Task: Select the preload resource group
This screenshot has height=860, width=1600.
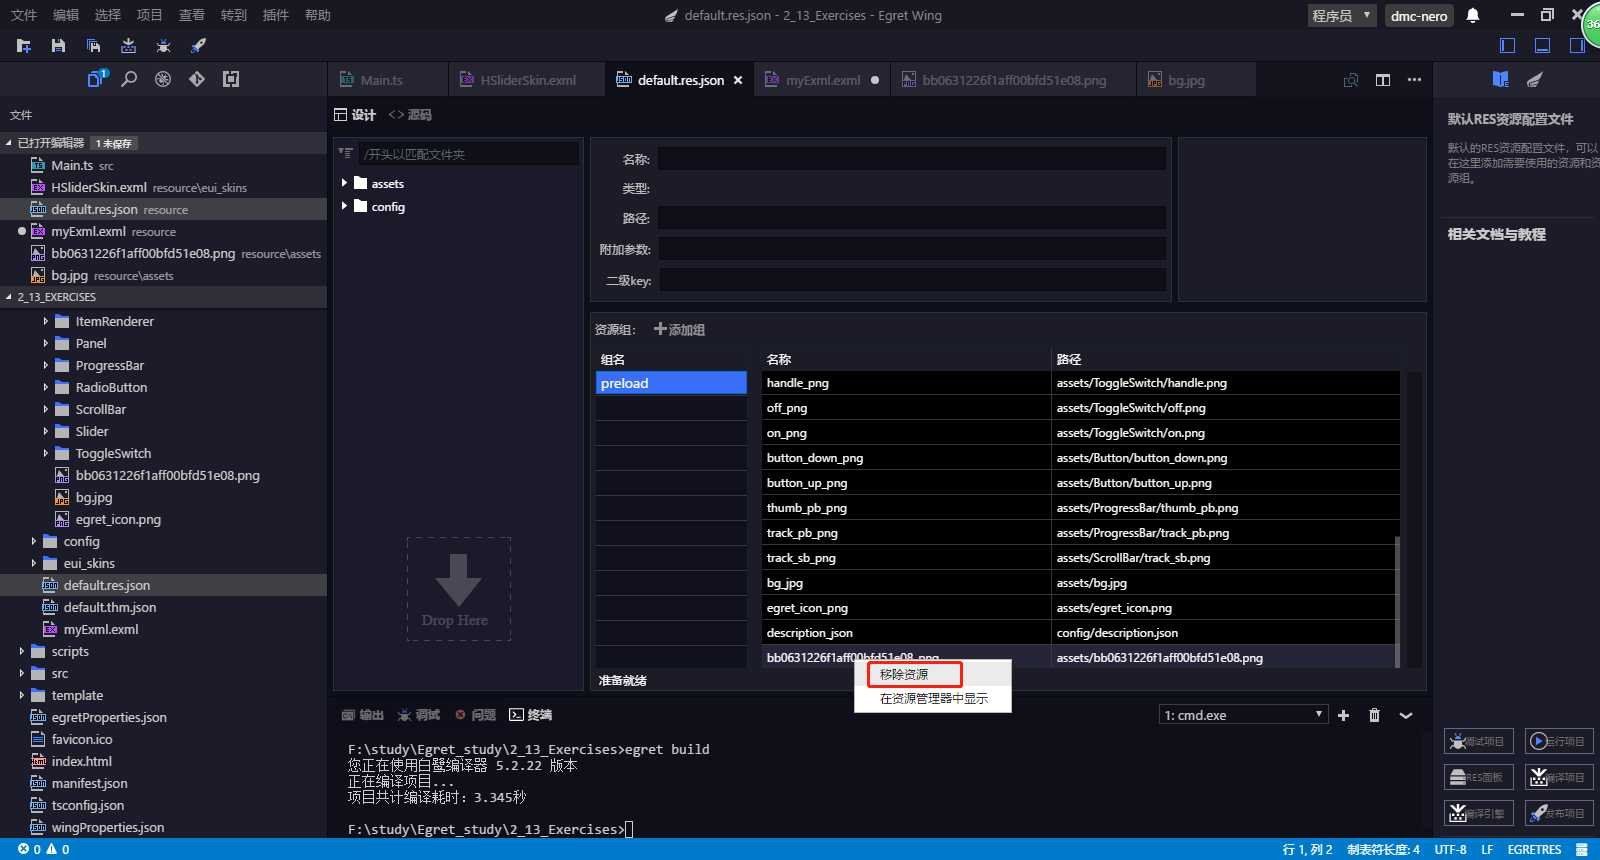Action: pos(671,383)
